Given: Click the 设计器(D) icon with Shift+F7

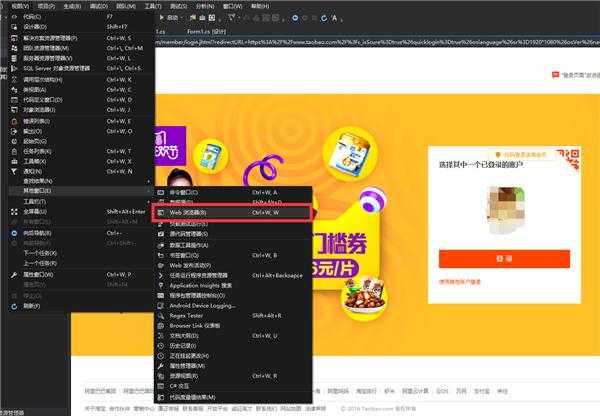Looking at the screenshot, I should pyautogui.click(x=14, y=27).
